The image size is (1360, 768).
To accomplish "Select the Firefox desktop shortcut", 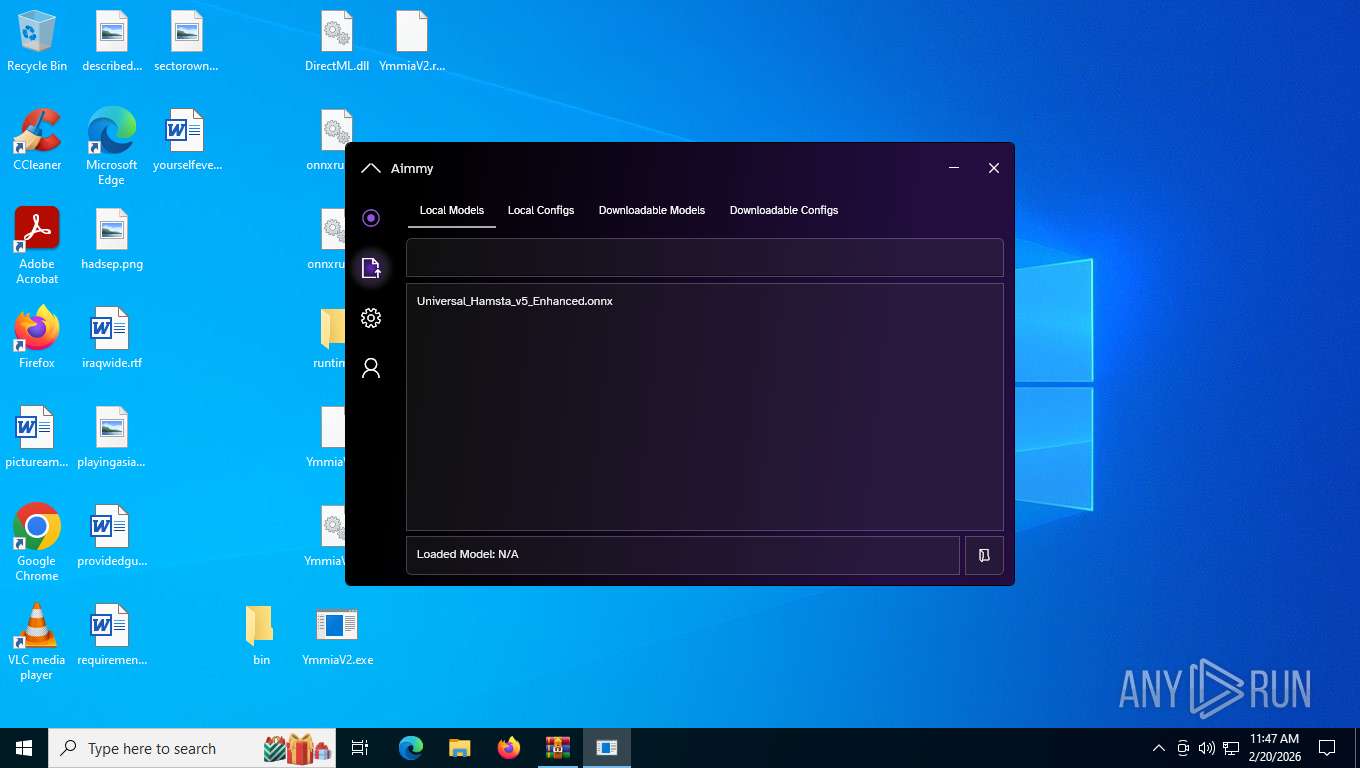I will tap(37, 337).
